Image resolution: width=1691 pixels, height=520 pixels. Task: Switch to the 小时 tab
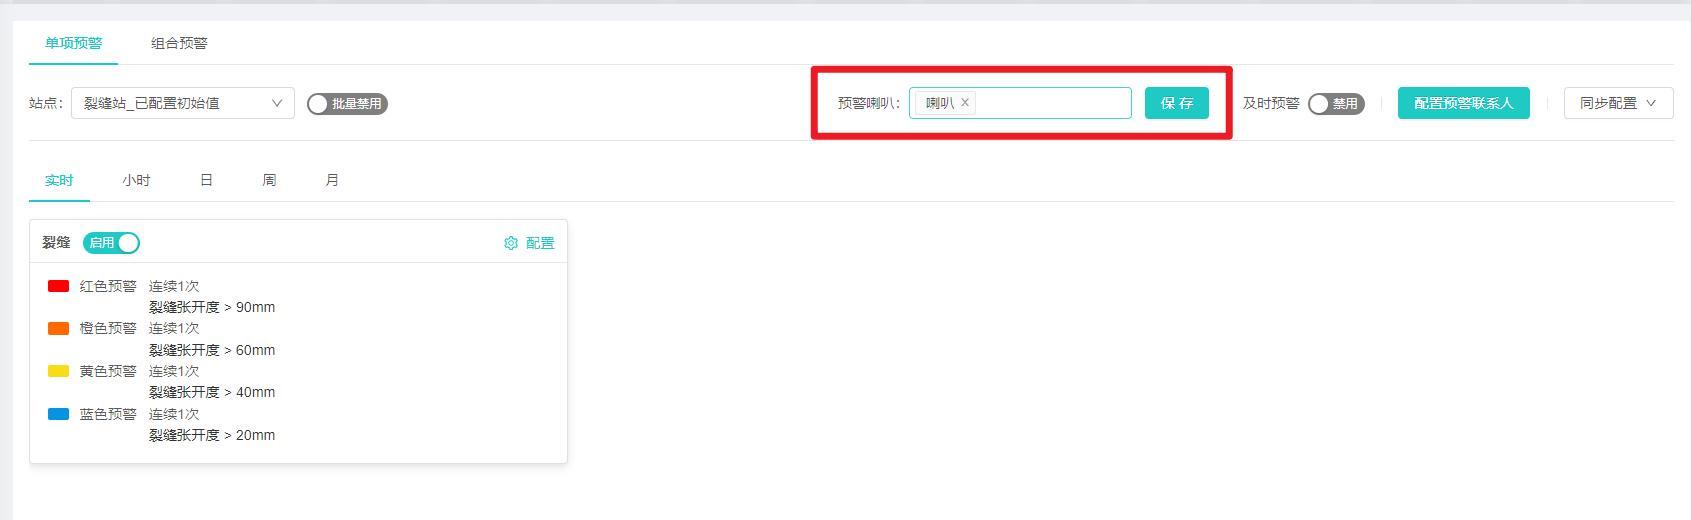(136, 180)
